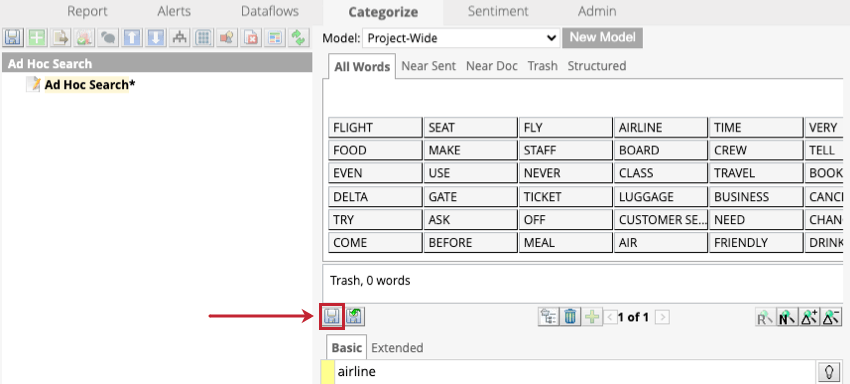Select the Categorize tab
Viewport: 850px width, 384px height.
pos(383,12)
